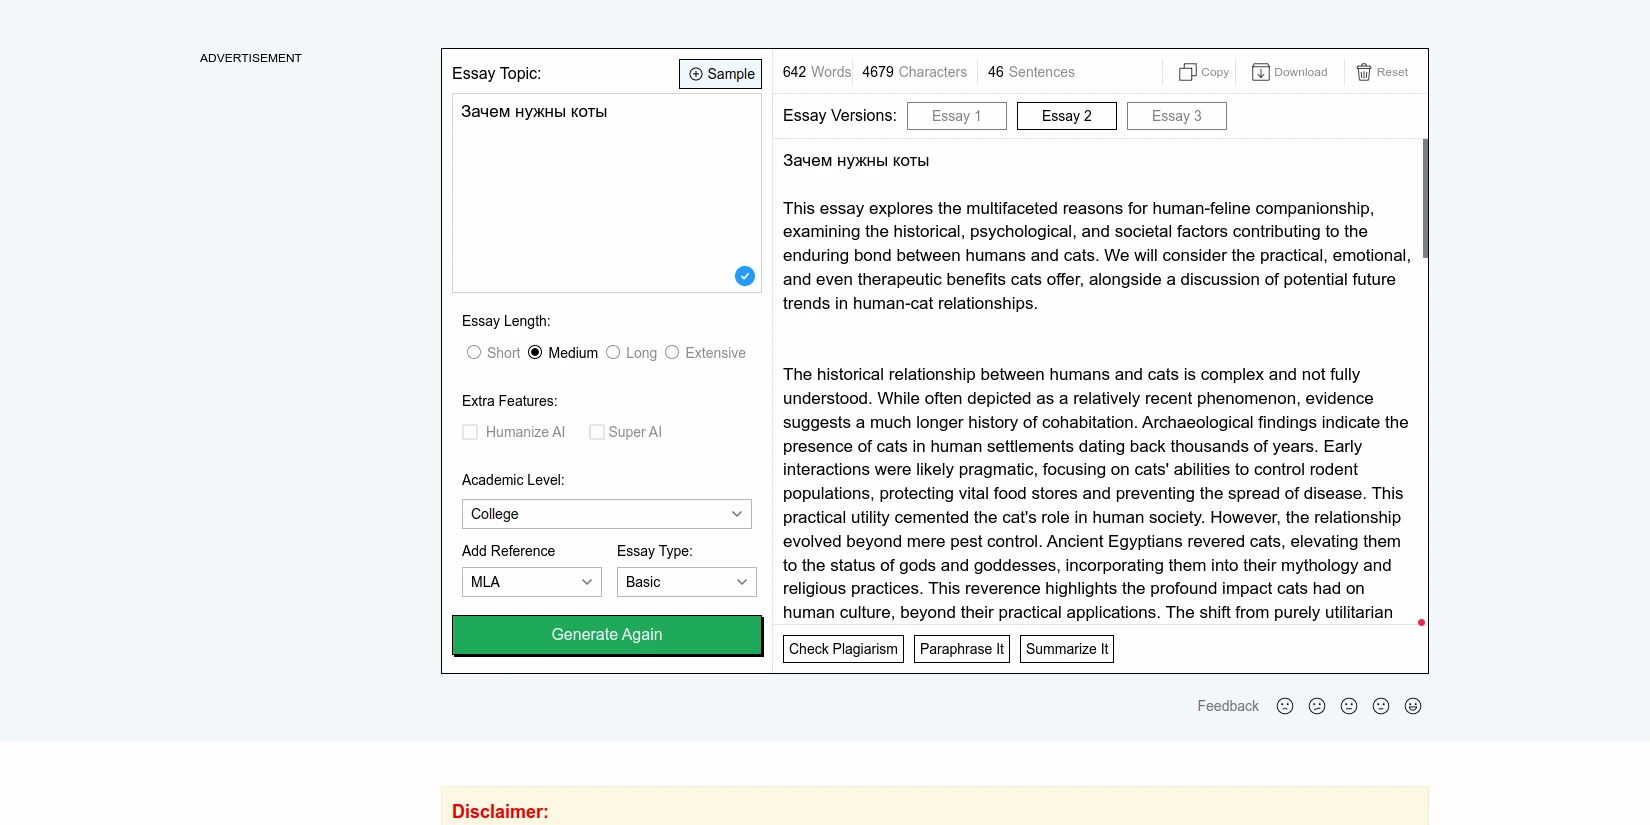
Task: Click the saddest feedback face icon
Action: coord(1285,706)
